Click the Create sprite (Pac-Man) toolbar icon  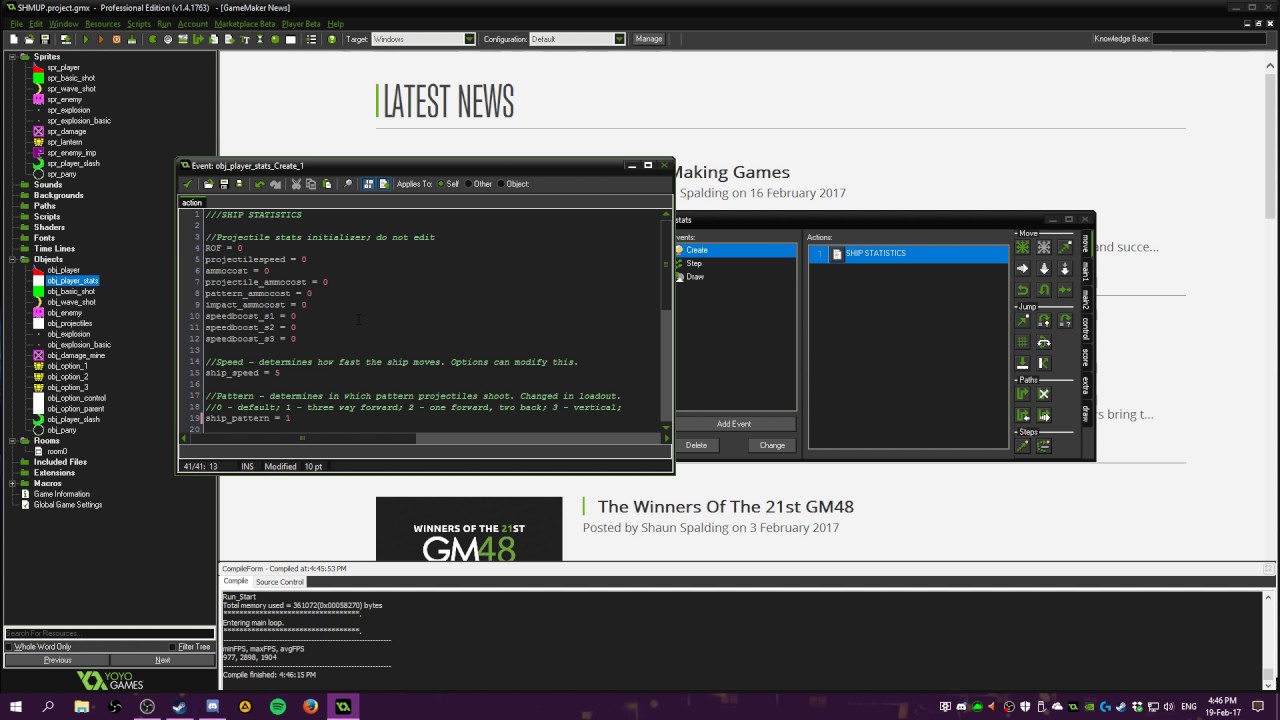point(152,39)
